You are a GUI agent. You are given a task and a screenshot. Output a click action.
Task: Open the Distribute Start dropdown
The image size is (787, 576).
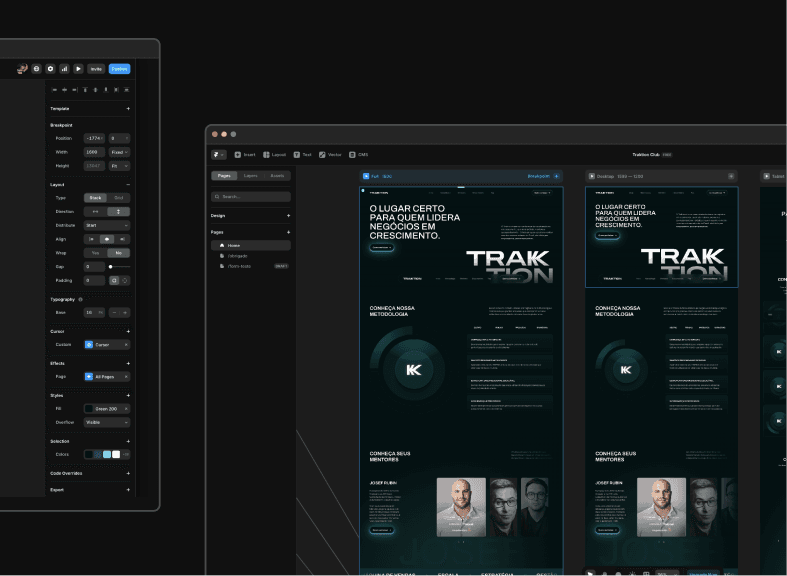107,225
